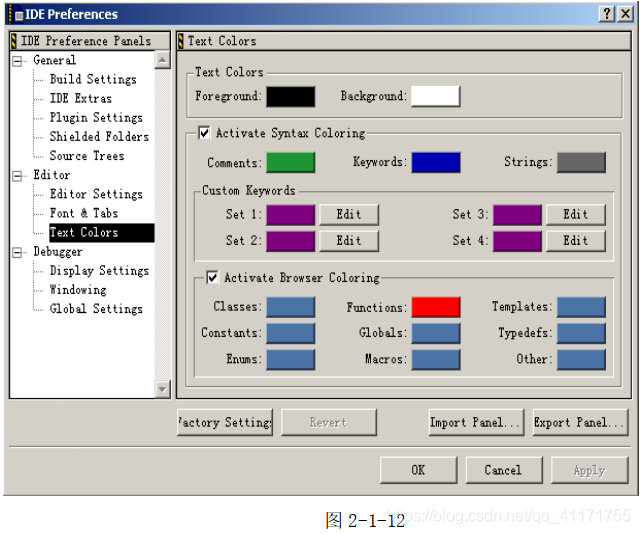The width and height of the screenshot is (640, 534).
Task: Collapse the General tree node
Action: 17,61
